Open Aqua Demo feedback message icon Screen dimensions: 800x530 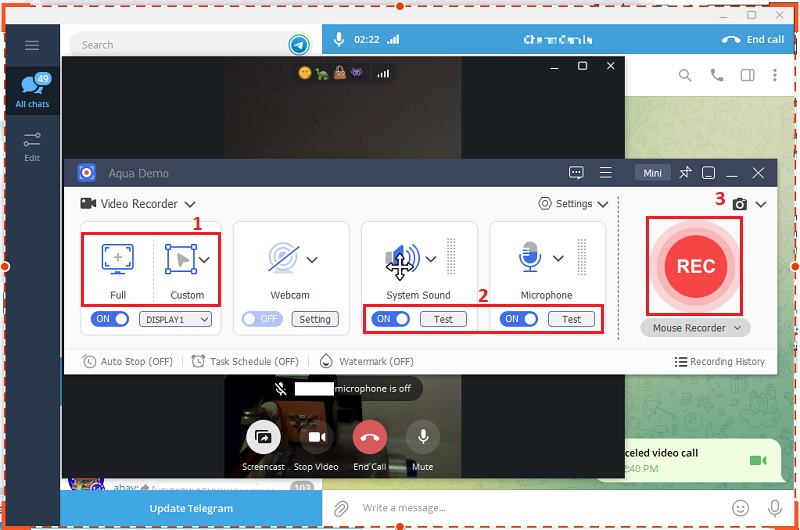576,173
